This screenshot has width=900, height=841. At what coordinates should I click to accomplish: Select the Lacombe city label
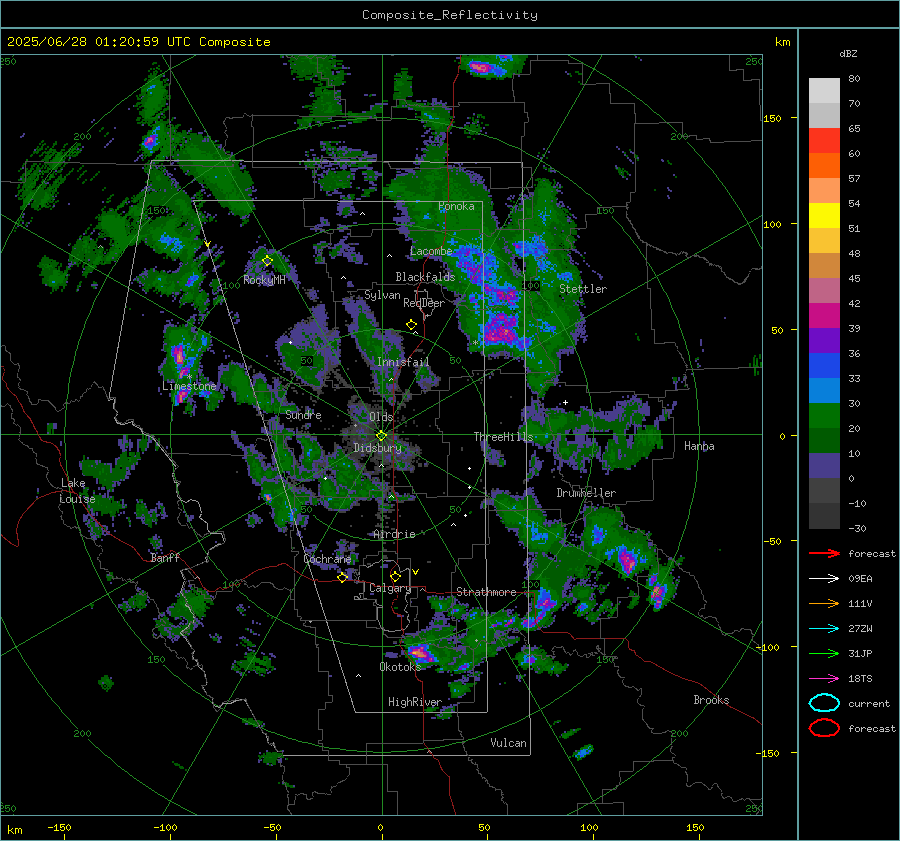[x=431, y=251]
